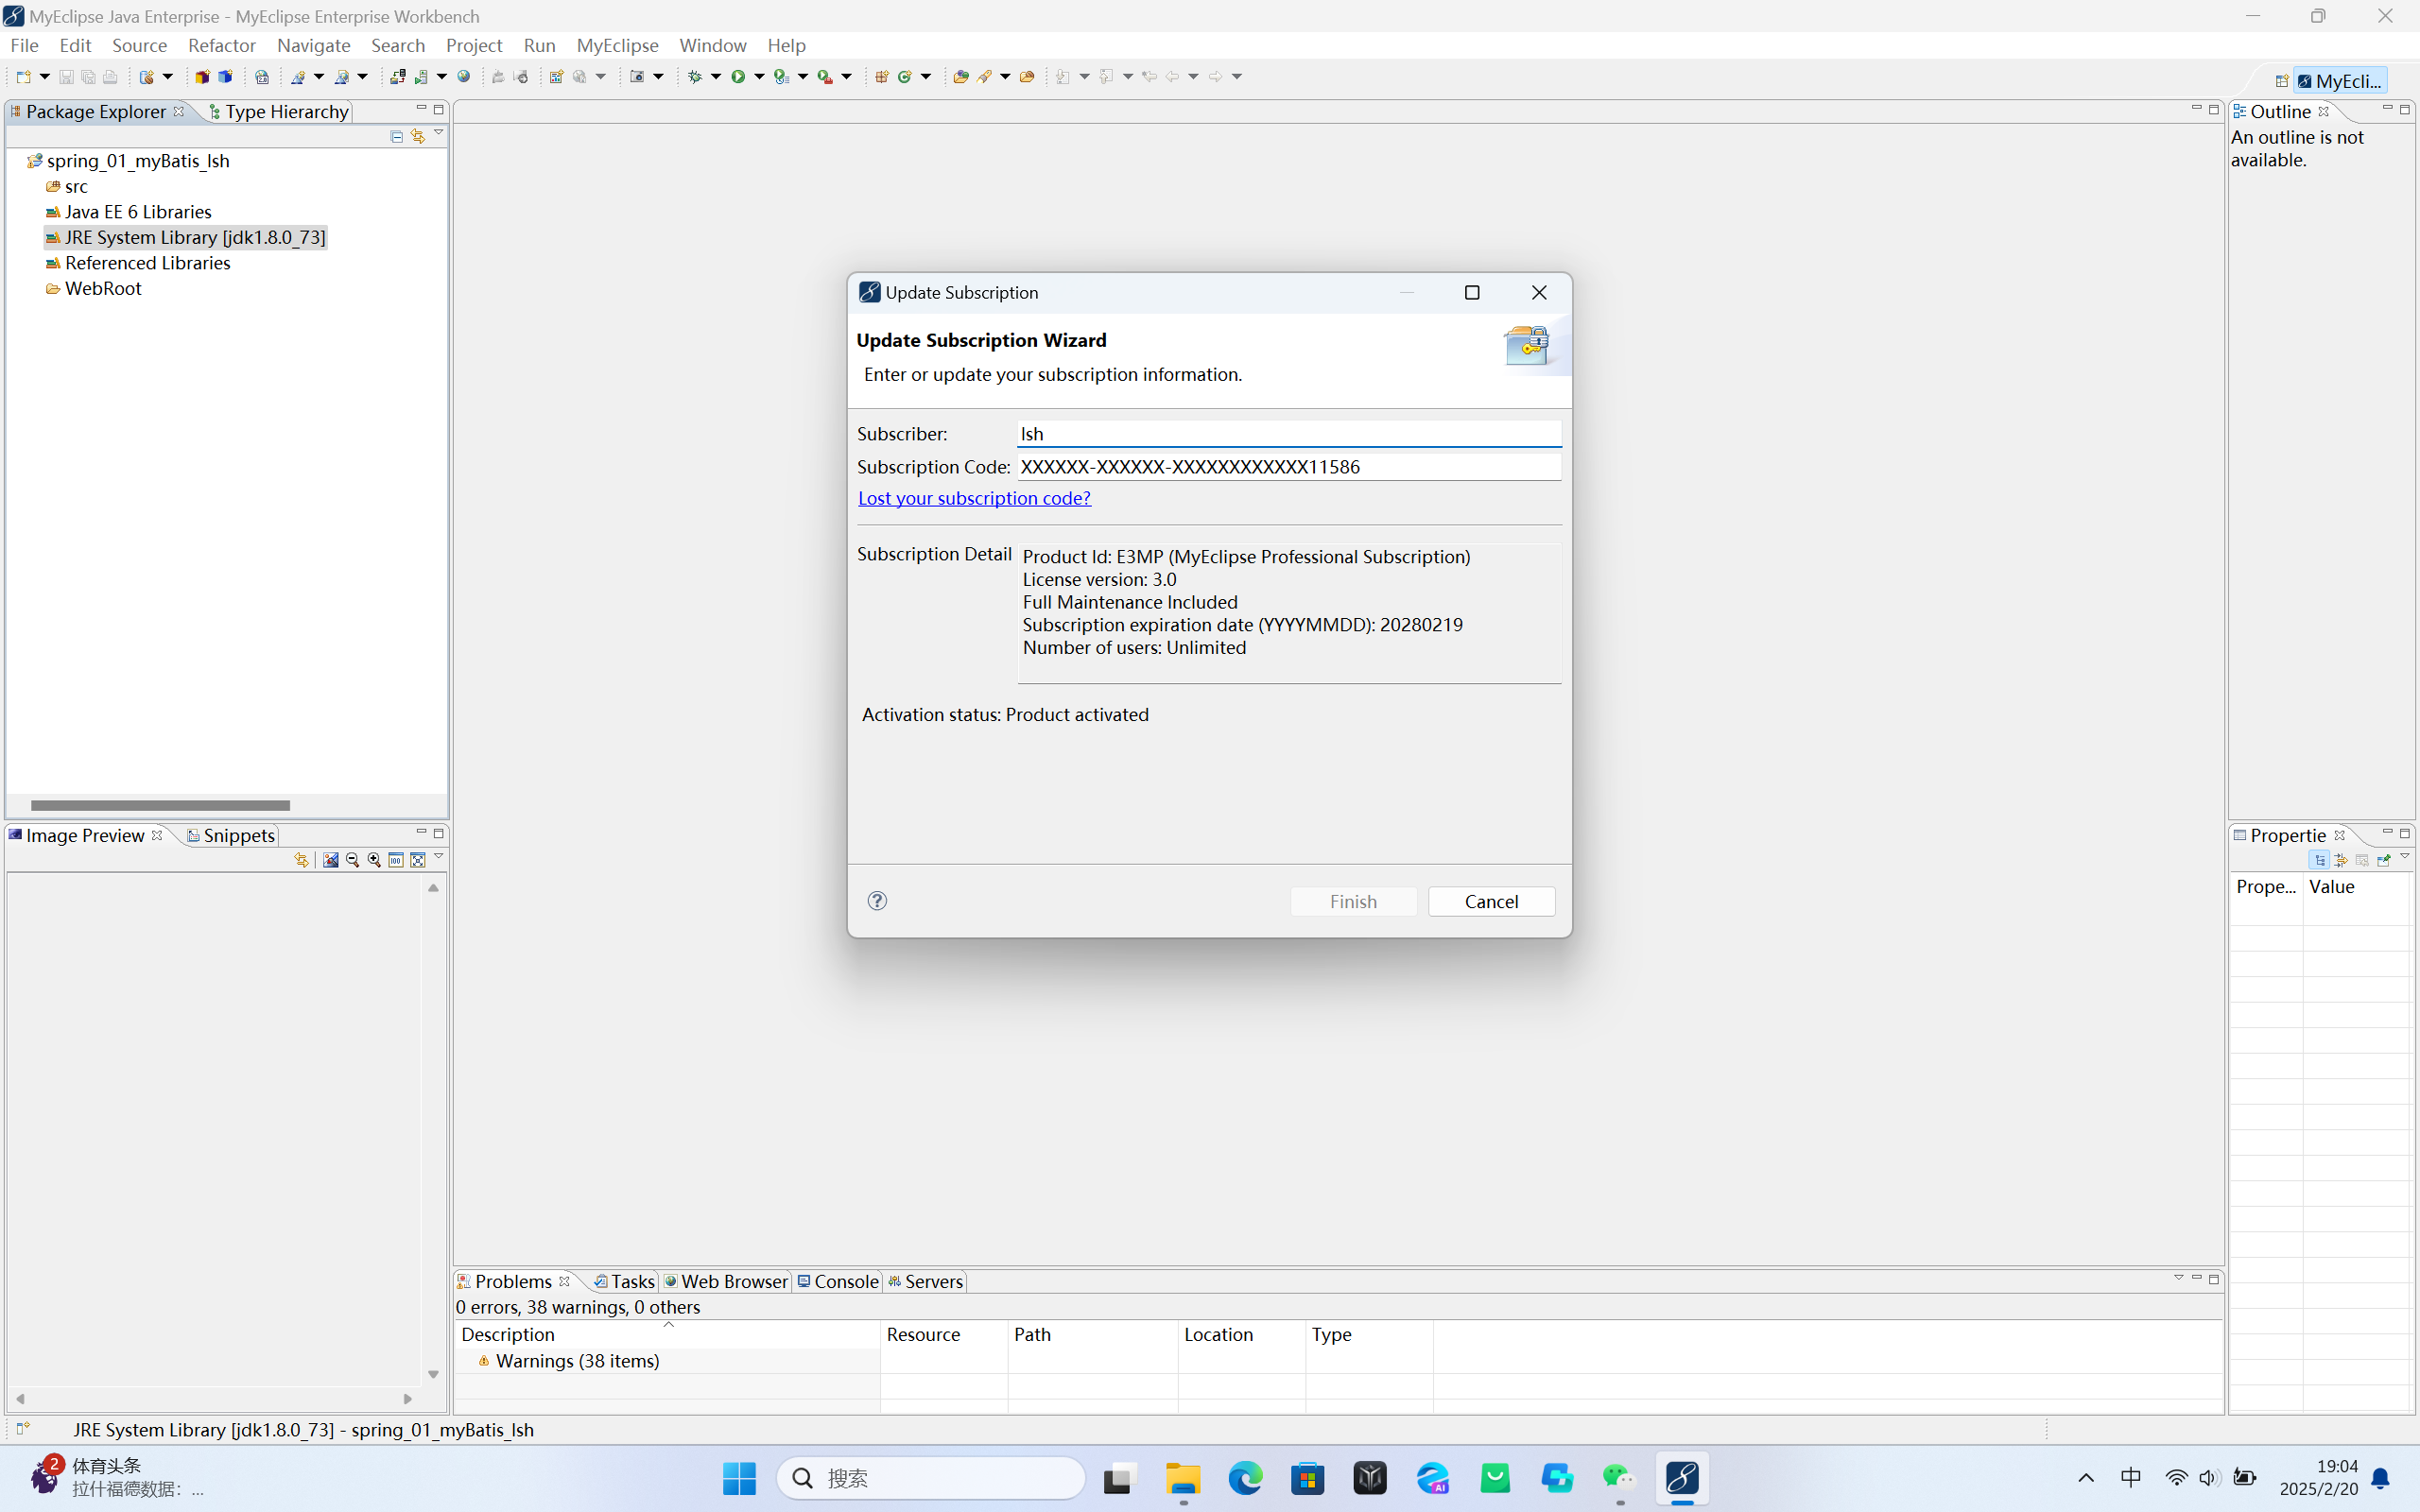Toggle the image background icon in Image Preview
Screen dimensions: 2420x1512
point(330,860)
